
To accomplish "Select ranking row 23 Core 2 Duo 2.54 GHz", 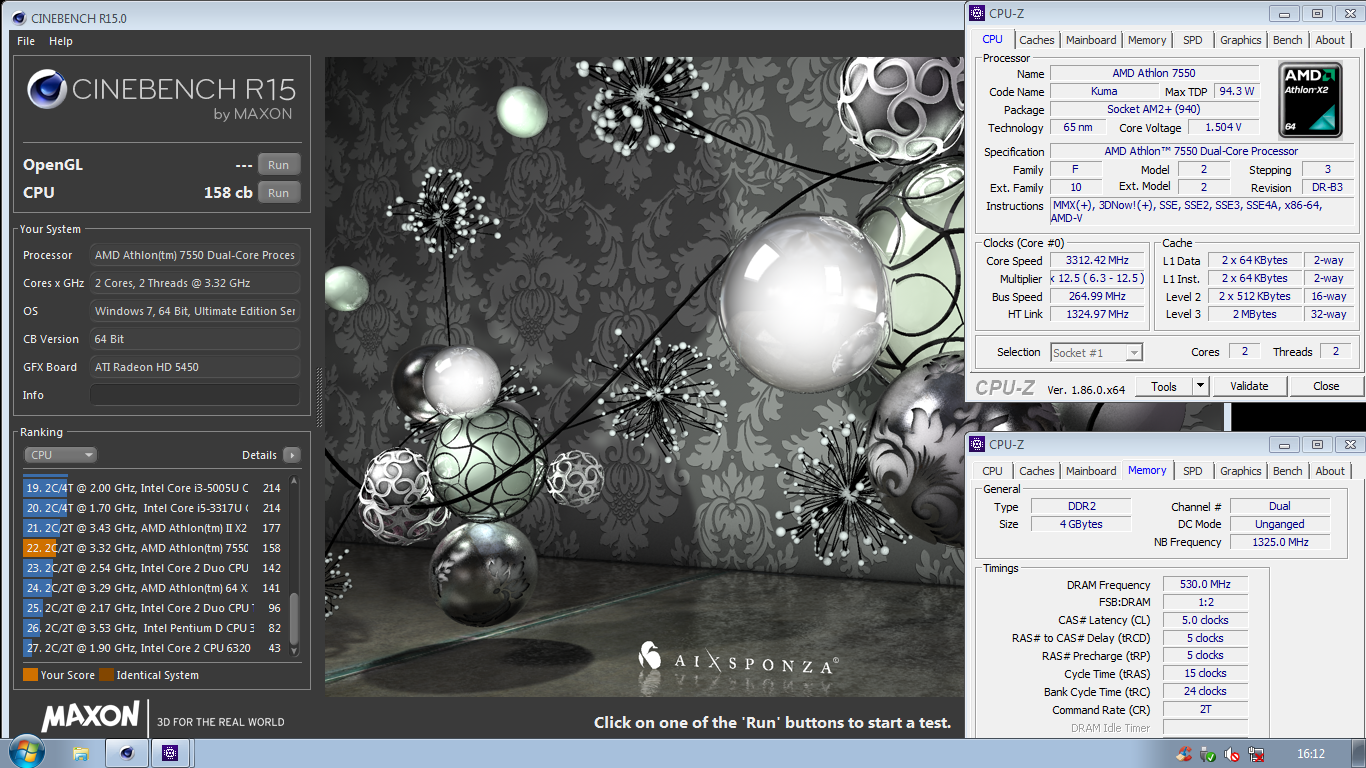I will click(153, 568).
